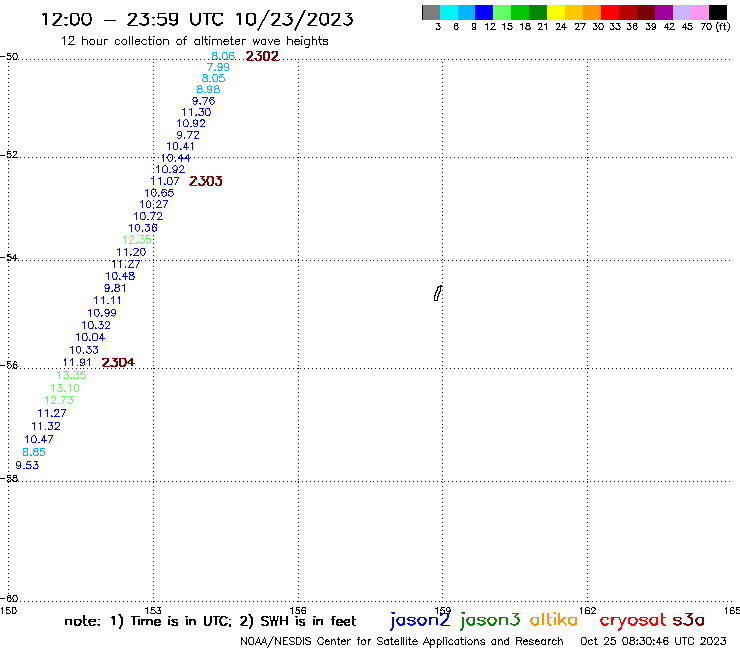Click the 10.48 wave height value
Screen dimensions: 740x650
coord(120,276)
